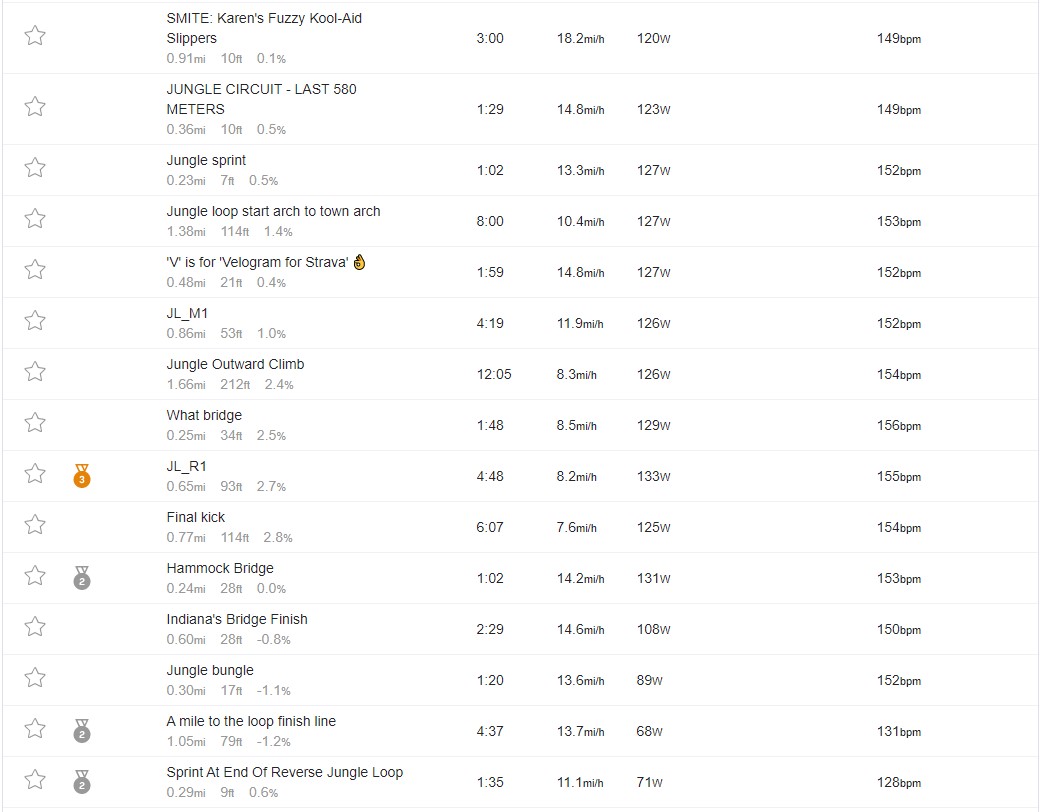Star the JL_R1 segment
1042x812 pixels.
click(35, 474)
